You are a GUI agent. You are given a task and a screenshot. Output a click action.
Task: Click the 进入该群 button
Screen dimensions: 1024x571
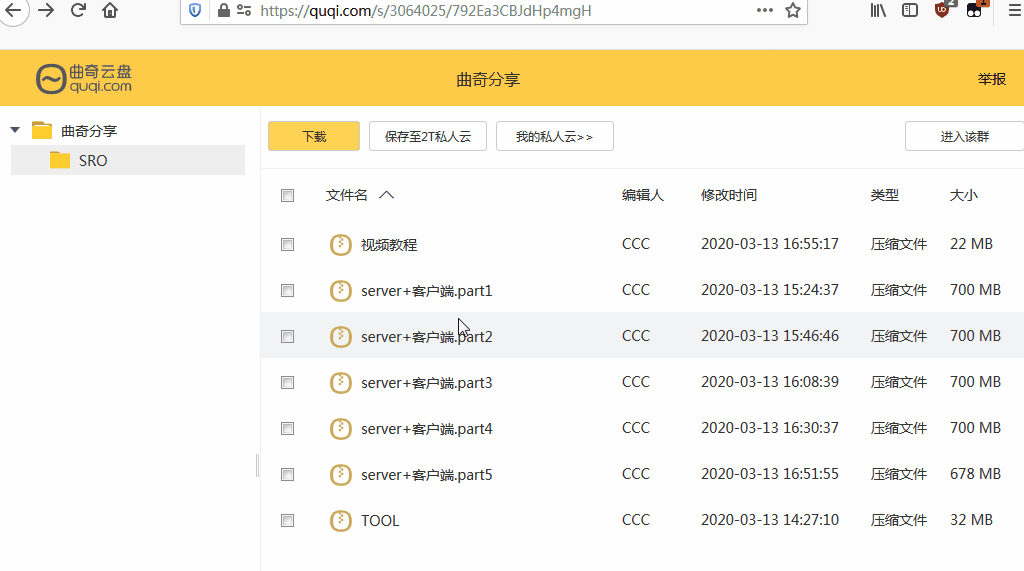[x=965, y=136]
